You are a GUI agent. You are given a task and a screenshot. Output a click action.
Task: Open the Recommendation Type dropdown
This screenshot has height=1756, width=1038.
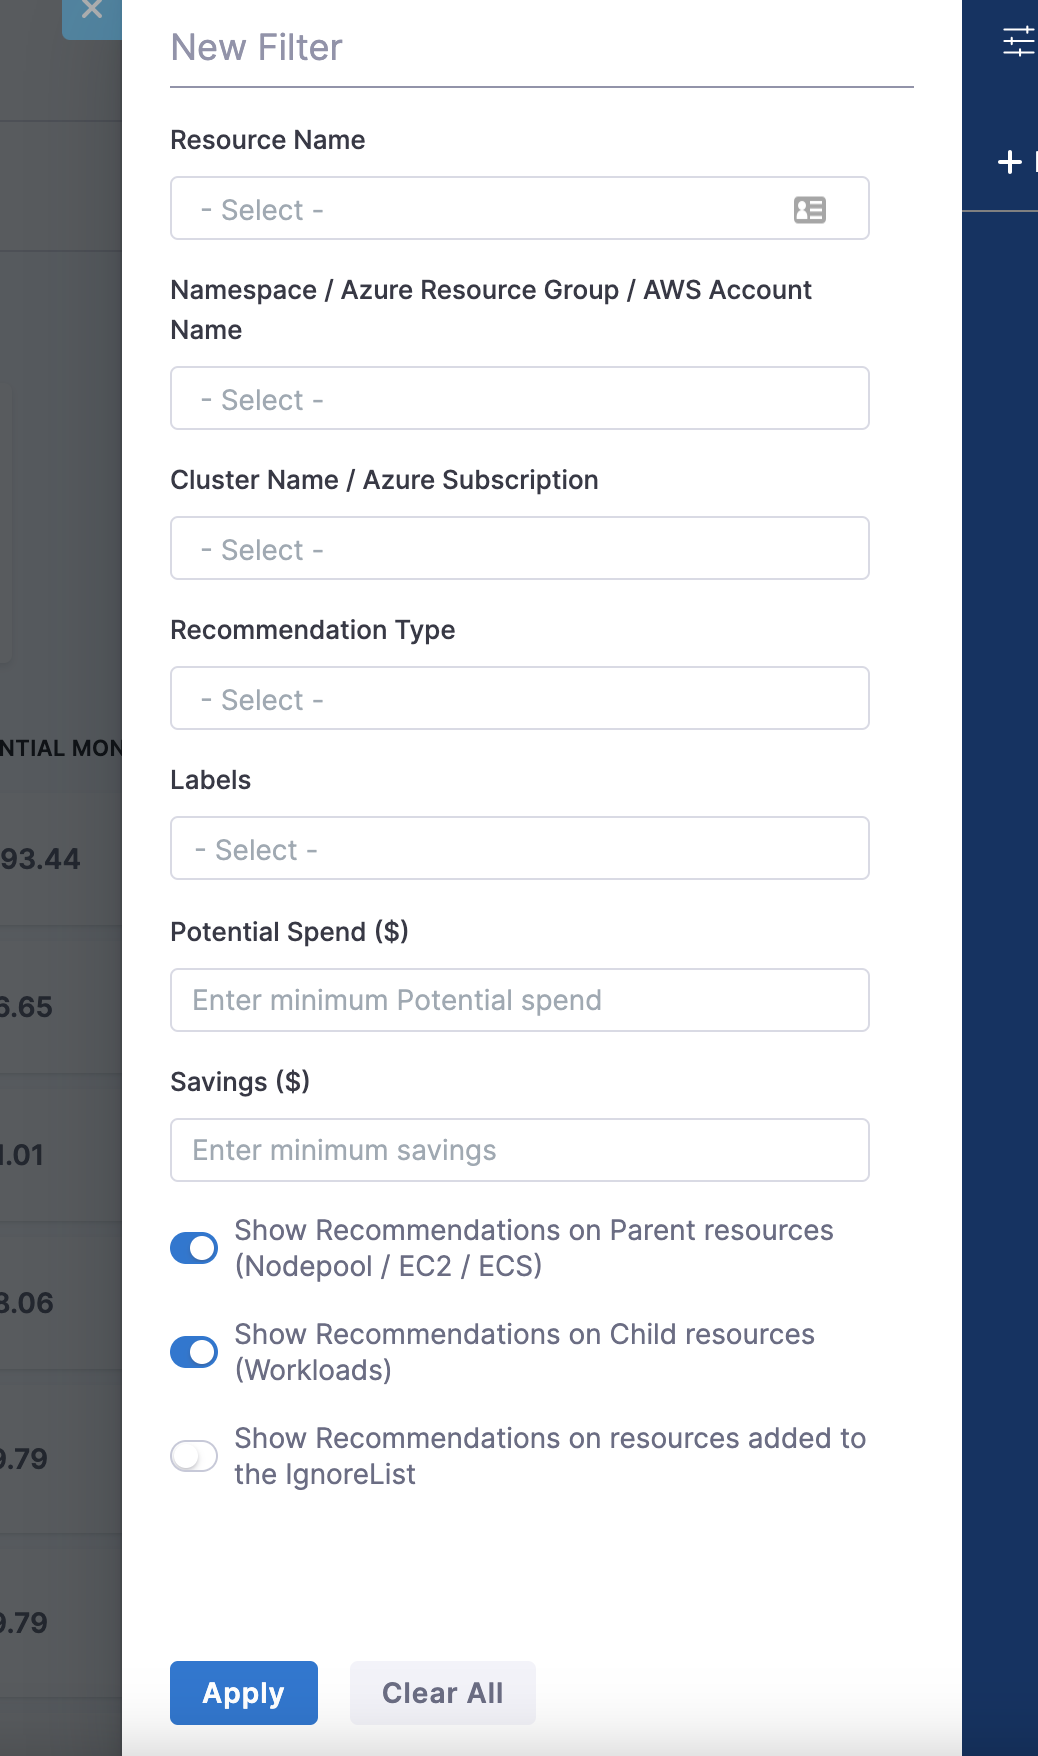[519, 699]
